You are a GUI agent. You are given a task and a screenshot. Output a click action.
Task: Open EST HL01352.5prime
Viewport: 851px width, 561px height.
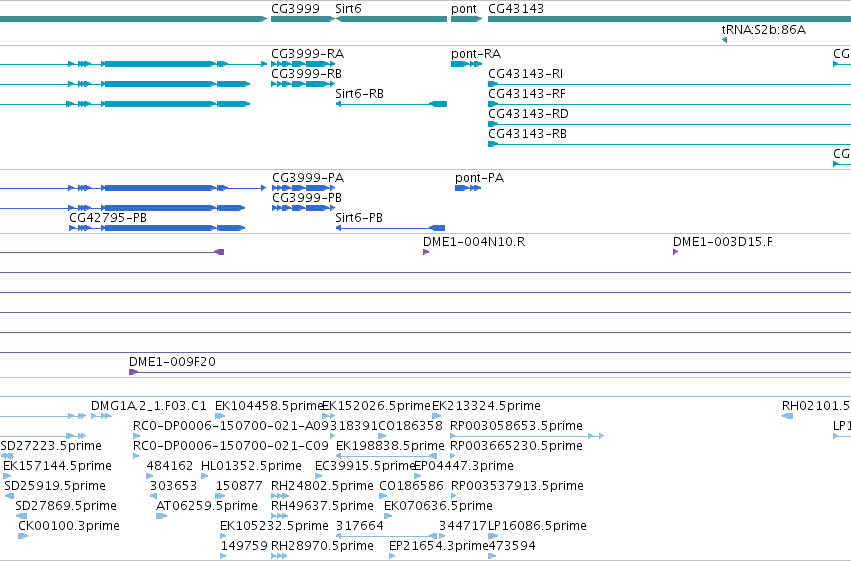251,466
